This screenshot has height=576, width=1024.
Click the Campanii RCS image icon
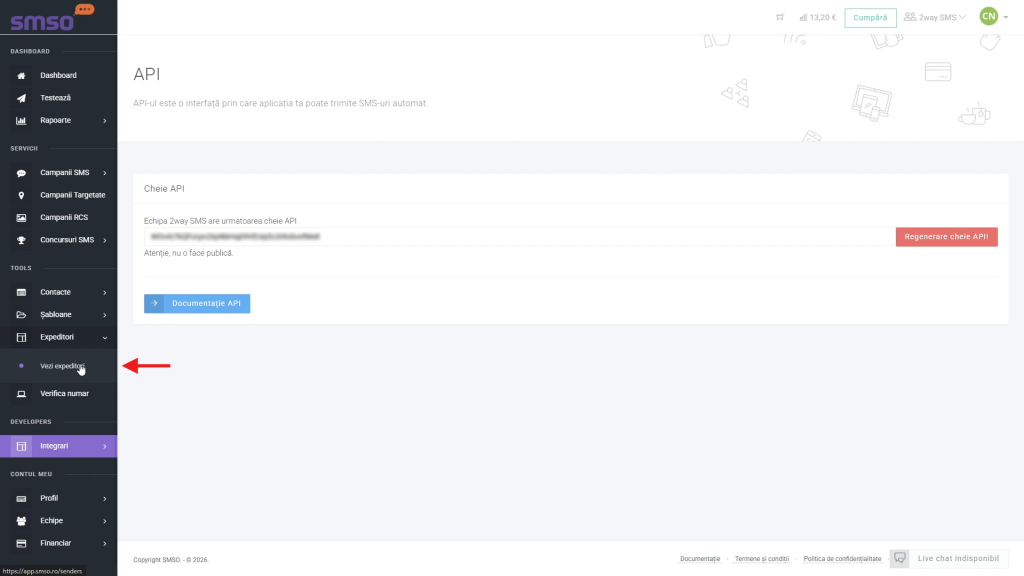[21, 217]
